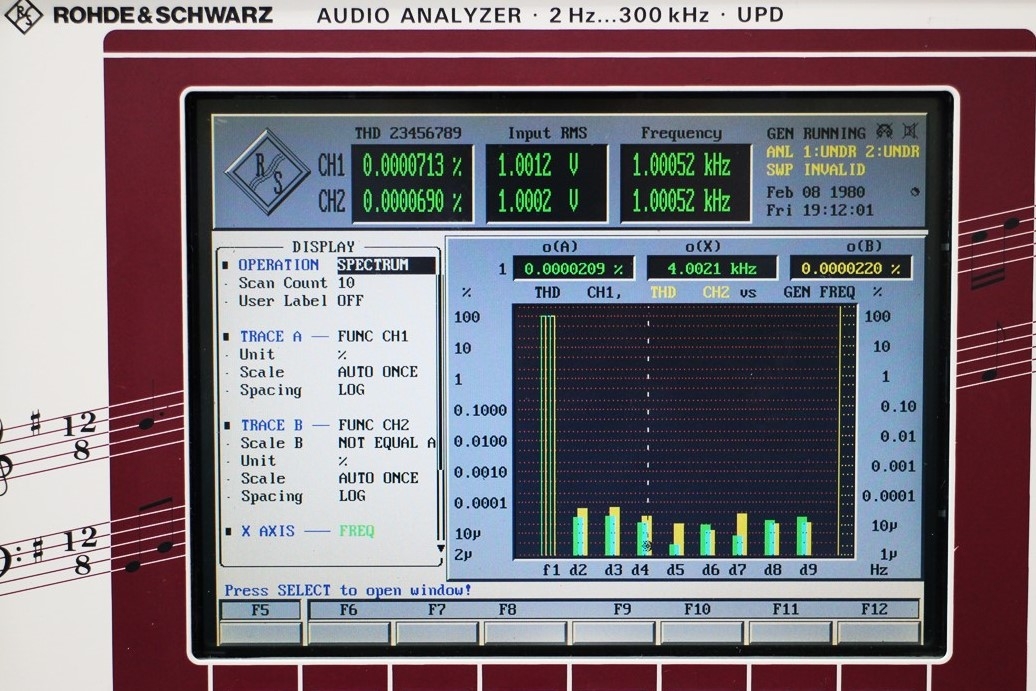Viewport: 1036px width, 691px height.
Task: Click the d3 harmonic bar
Action: (x=612, y=532)
